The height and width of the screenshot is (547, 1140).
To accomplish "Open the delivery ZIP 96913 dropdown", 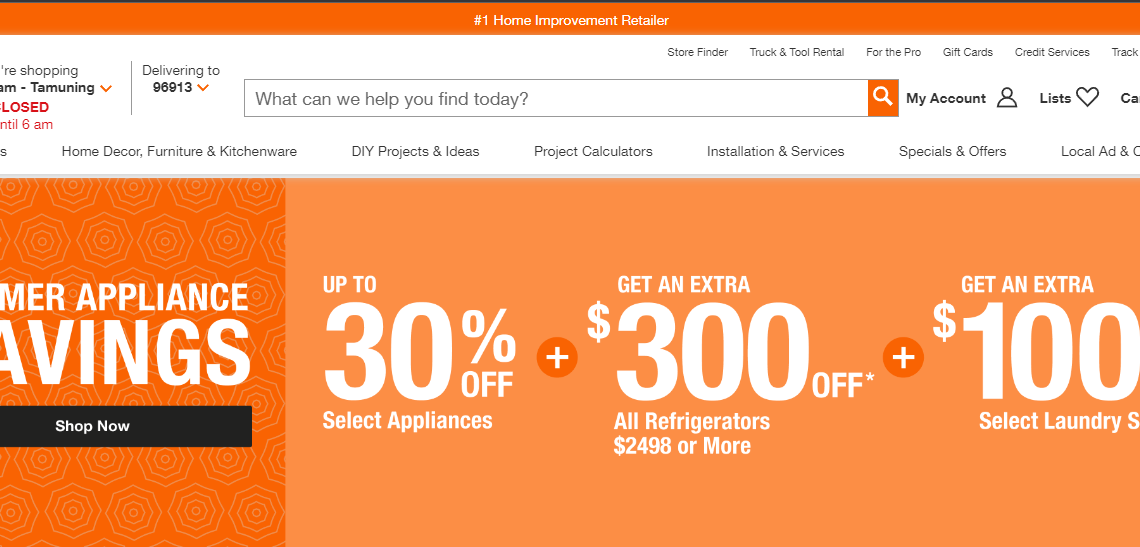I will pos(203,88).
